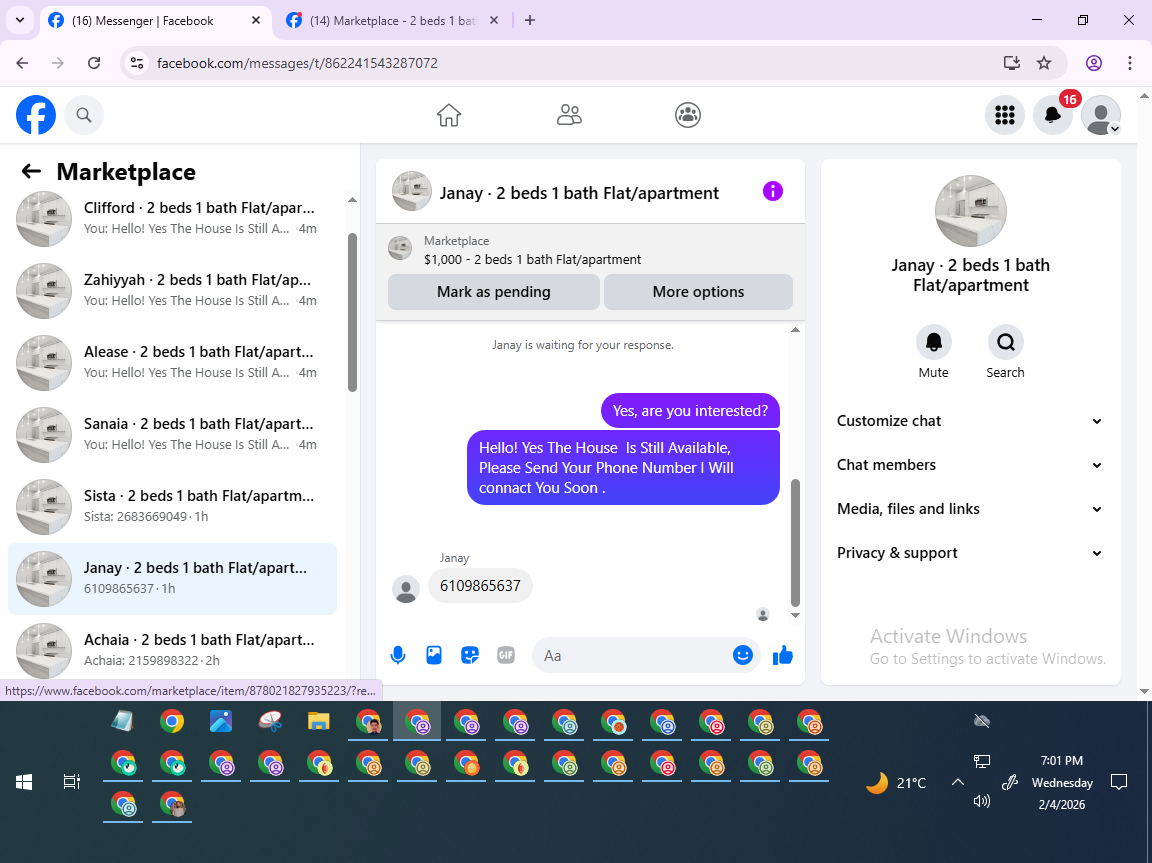Open the Zahiyyah conversation
This screenshot has height=863, width=1152.
173,290
